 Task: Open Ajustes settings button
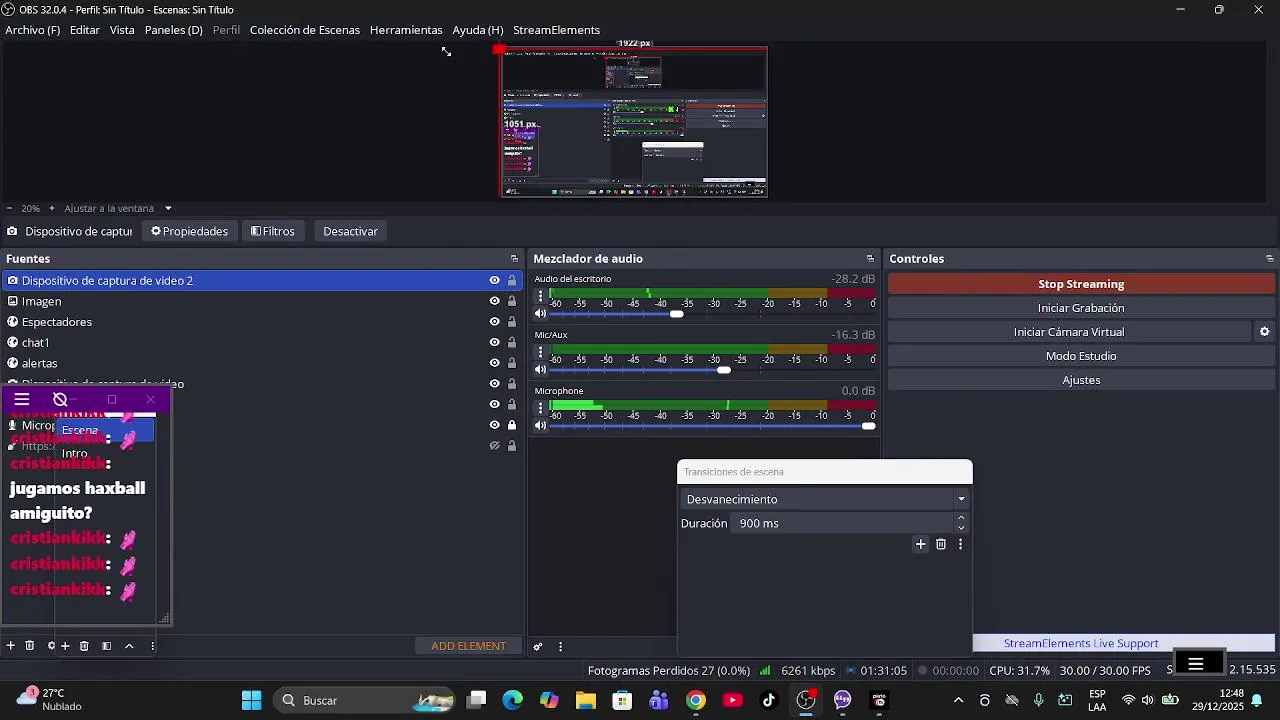[1081, 380]
